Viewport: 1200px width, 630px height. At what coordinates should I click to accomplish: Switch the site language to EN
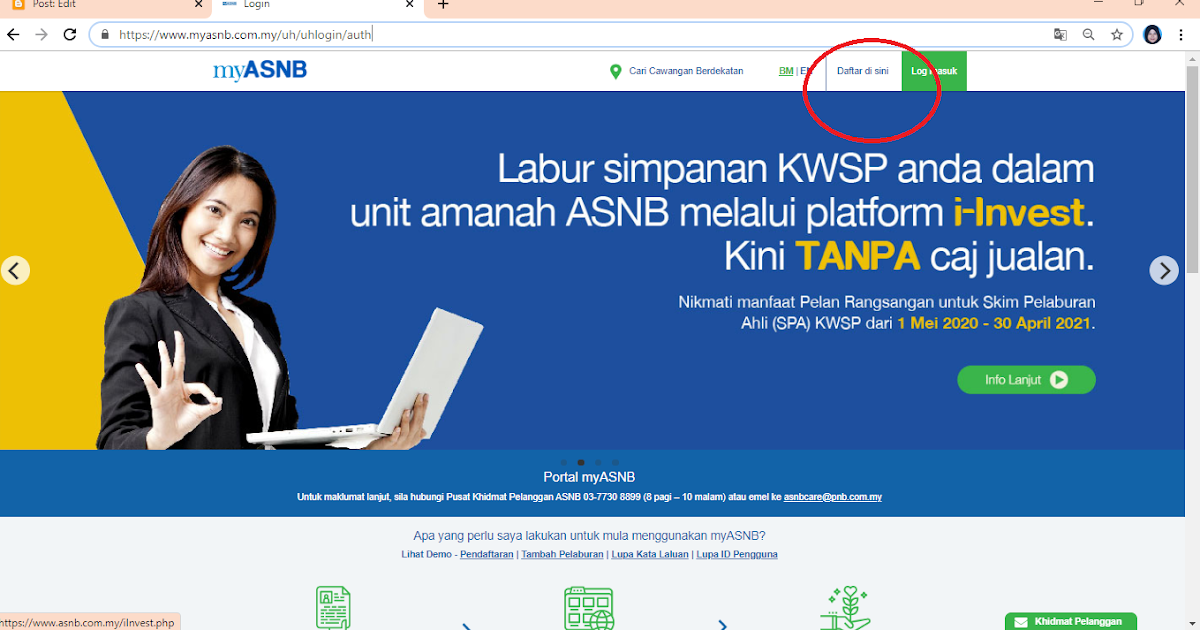[805, 70]
